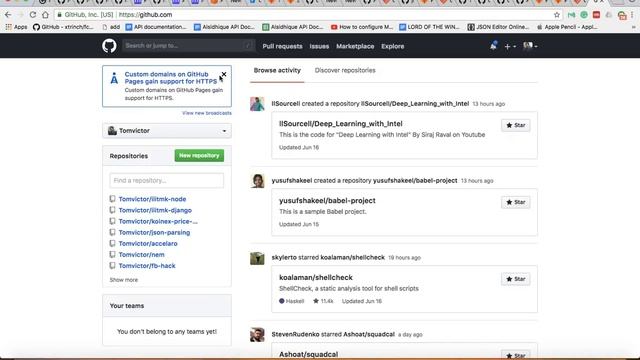This screenshot has width=640, height=360.
Task: Dismiss the custom domains broadcast
Action: [224, 74]
